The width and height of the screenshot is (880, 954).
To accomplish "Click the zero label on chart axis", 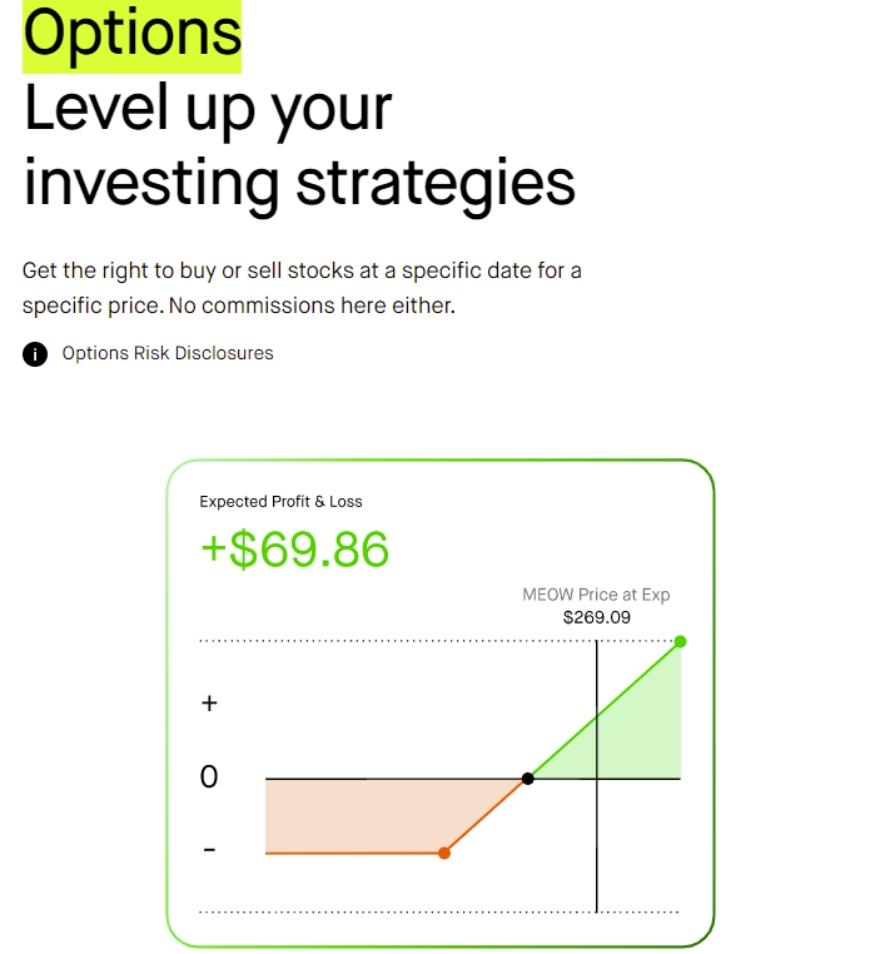I will (209, 777).
